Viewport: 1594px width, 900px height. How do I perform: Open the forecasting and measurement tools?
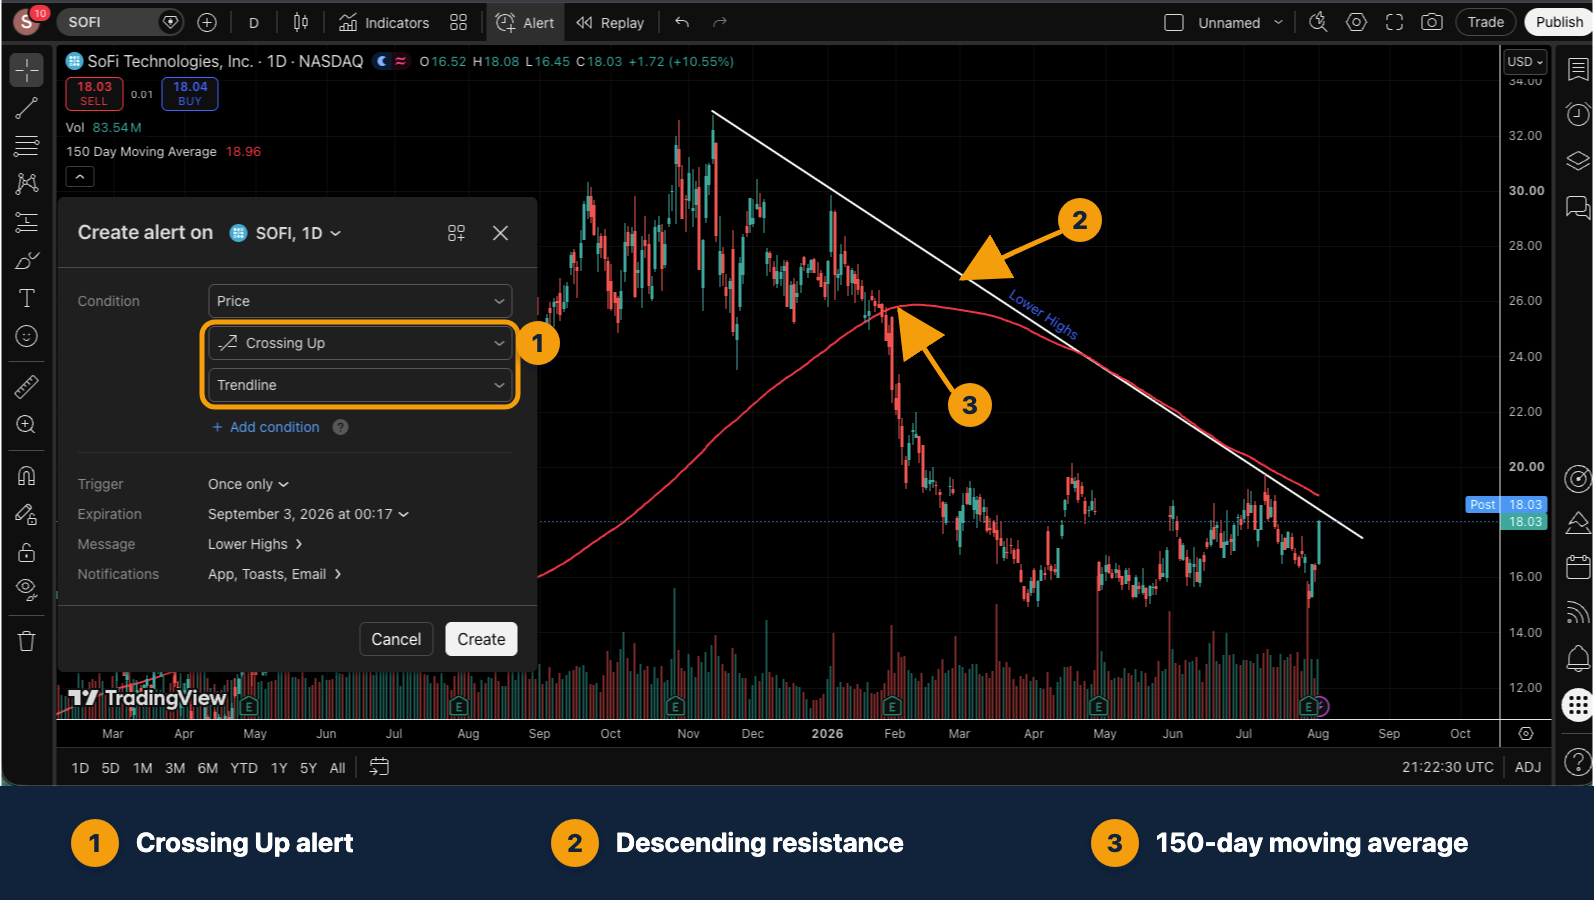[26, 222]
